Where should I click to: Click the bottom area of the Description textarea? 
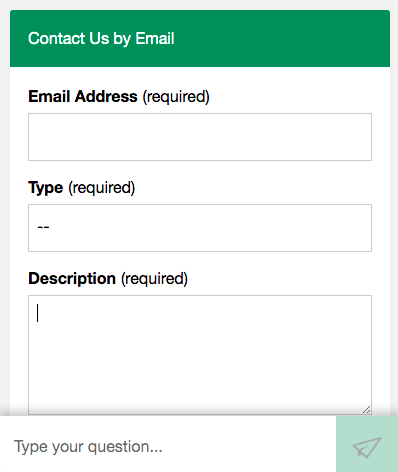point(200,400)
